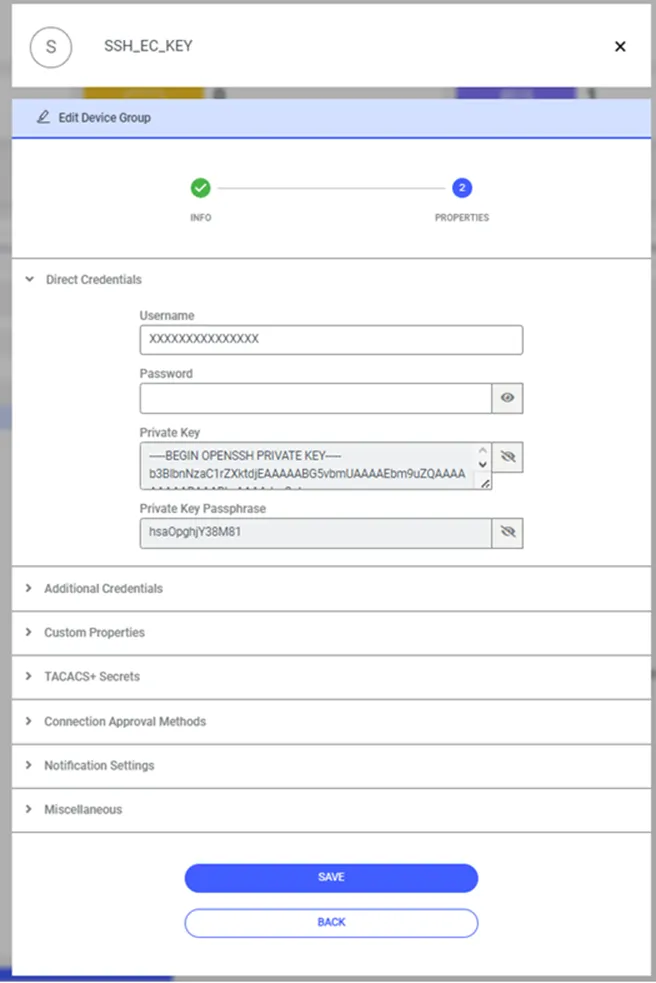Click the SAVE button
The image size is (656, 983).
pos(331,878)
